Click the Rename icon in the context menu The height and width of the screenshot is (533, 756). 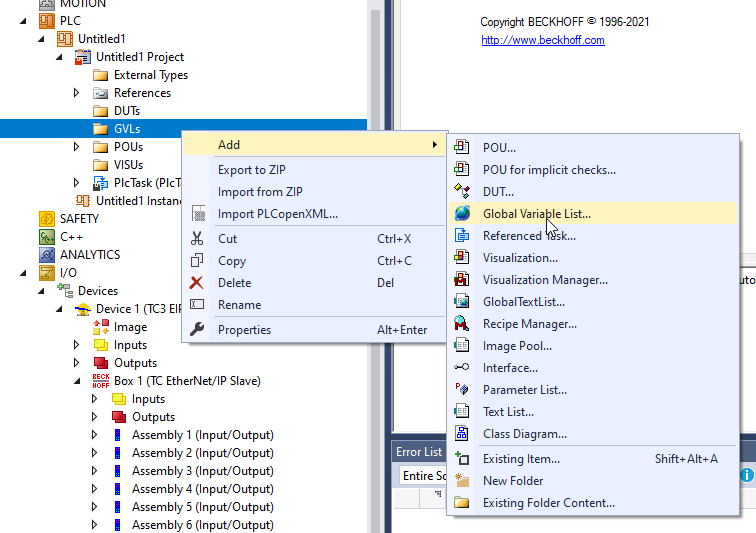(x=197, y=304)
